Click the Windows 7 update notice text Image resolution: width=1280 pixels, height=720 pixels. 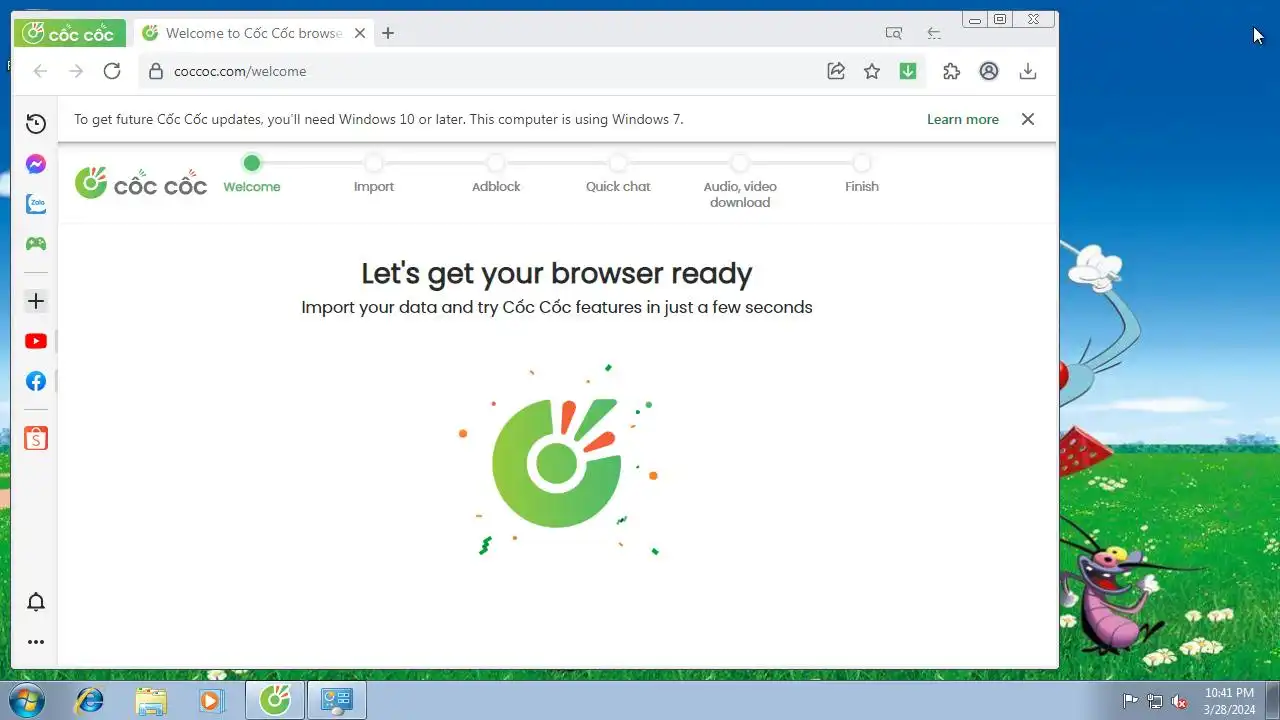point(379,119)
